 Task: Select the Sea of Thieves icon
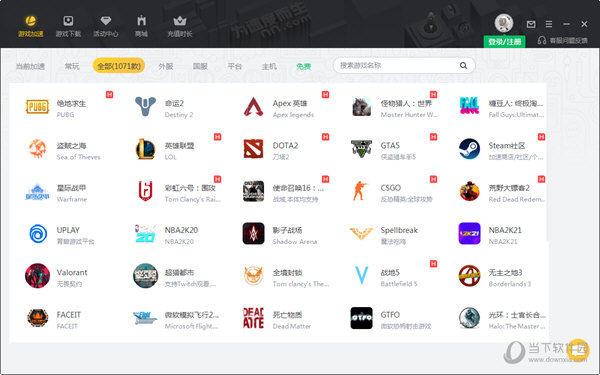coord(37,149)
